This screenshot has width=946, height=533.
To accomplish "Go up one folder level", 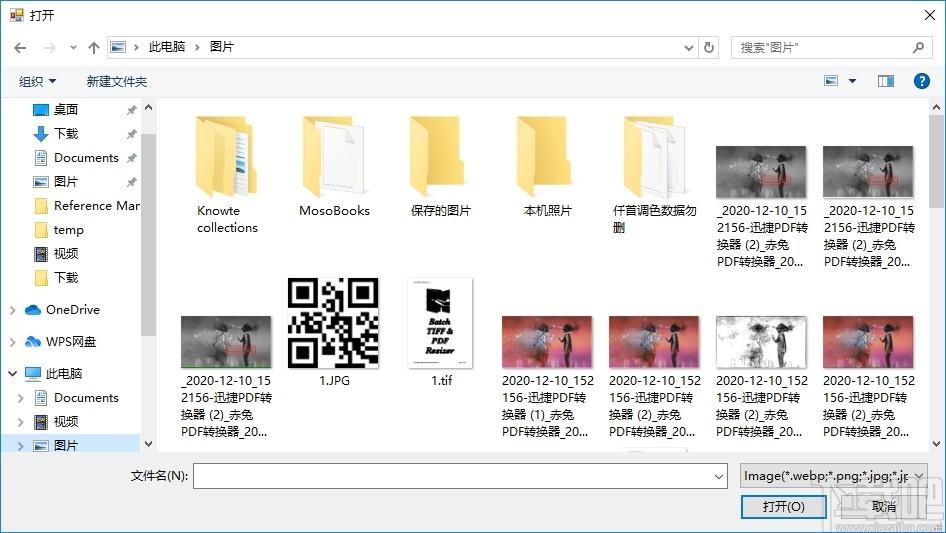I will click(94, 48).
